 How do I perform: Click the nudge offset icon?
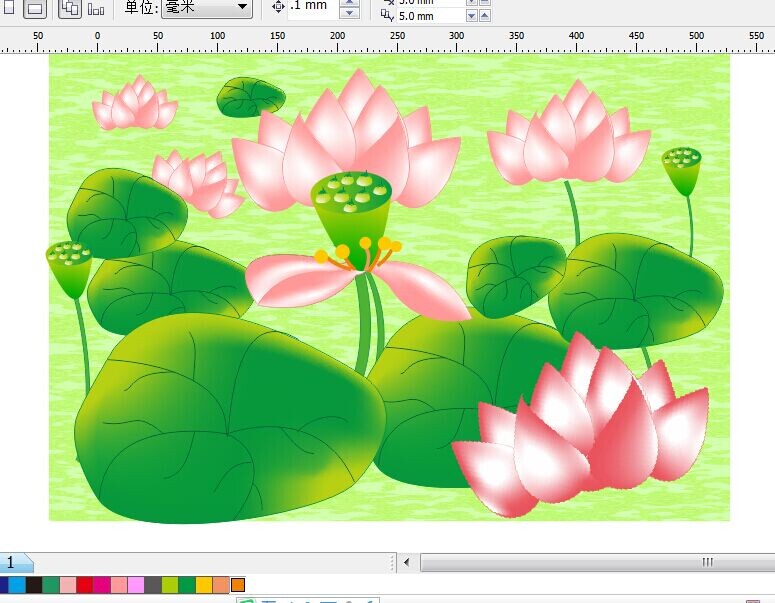278,7
